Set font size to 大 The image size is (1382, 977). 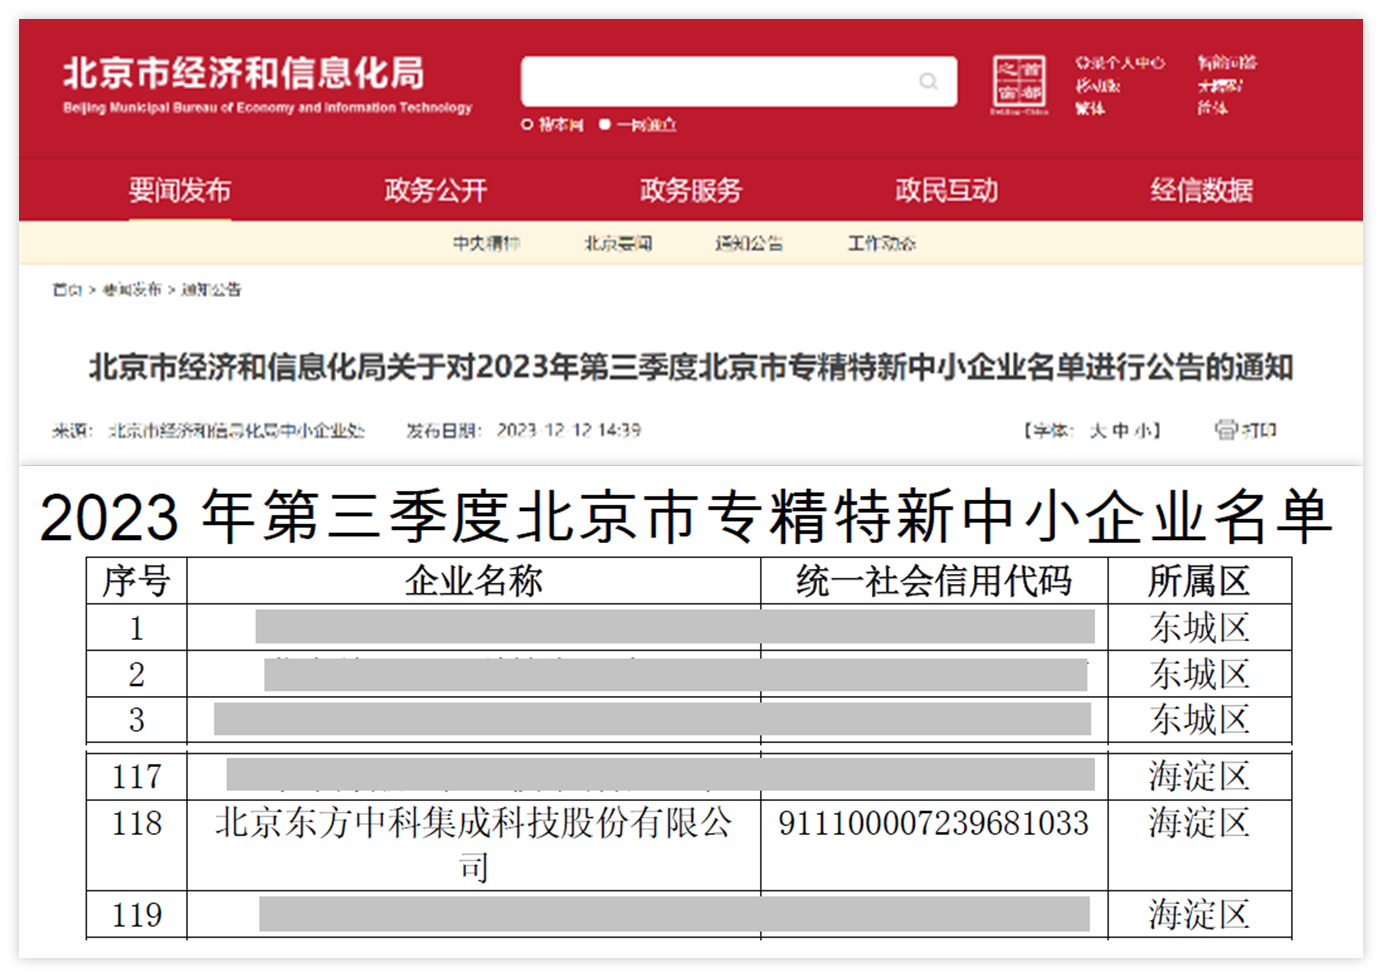pos(1097,431)
